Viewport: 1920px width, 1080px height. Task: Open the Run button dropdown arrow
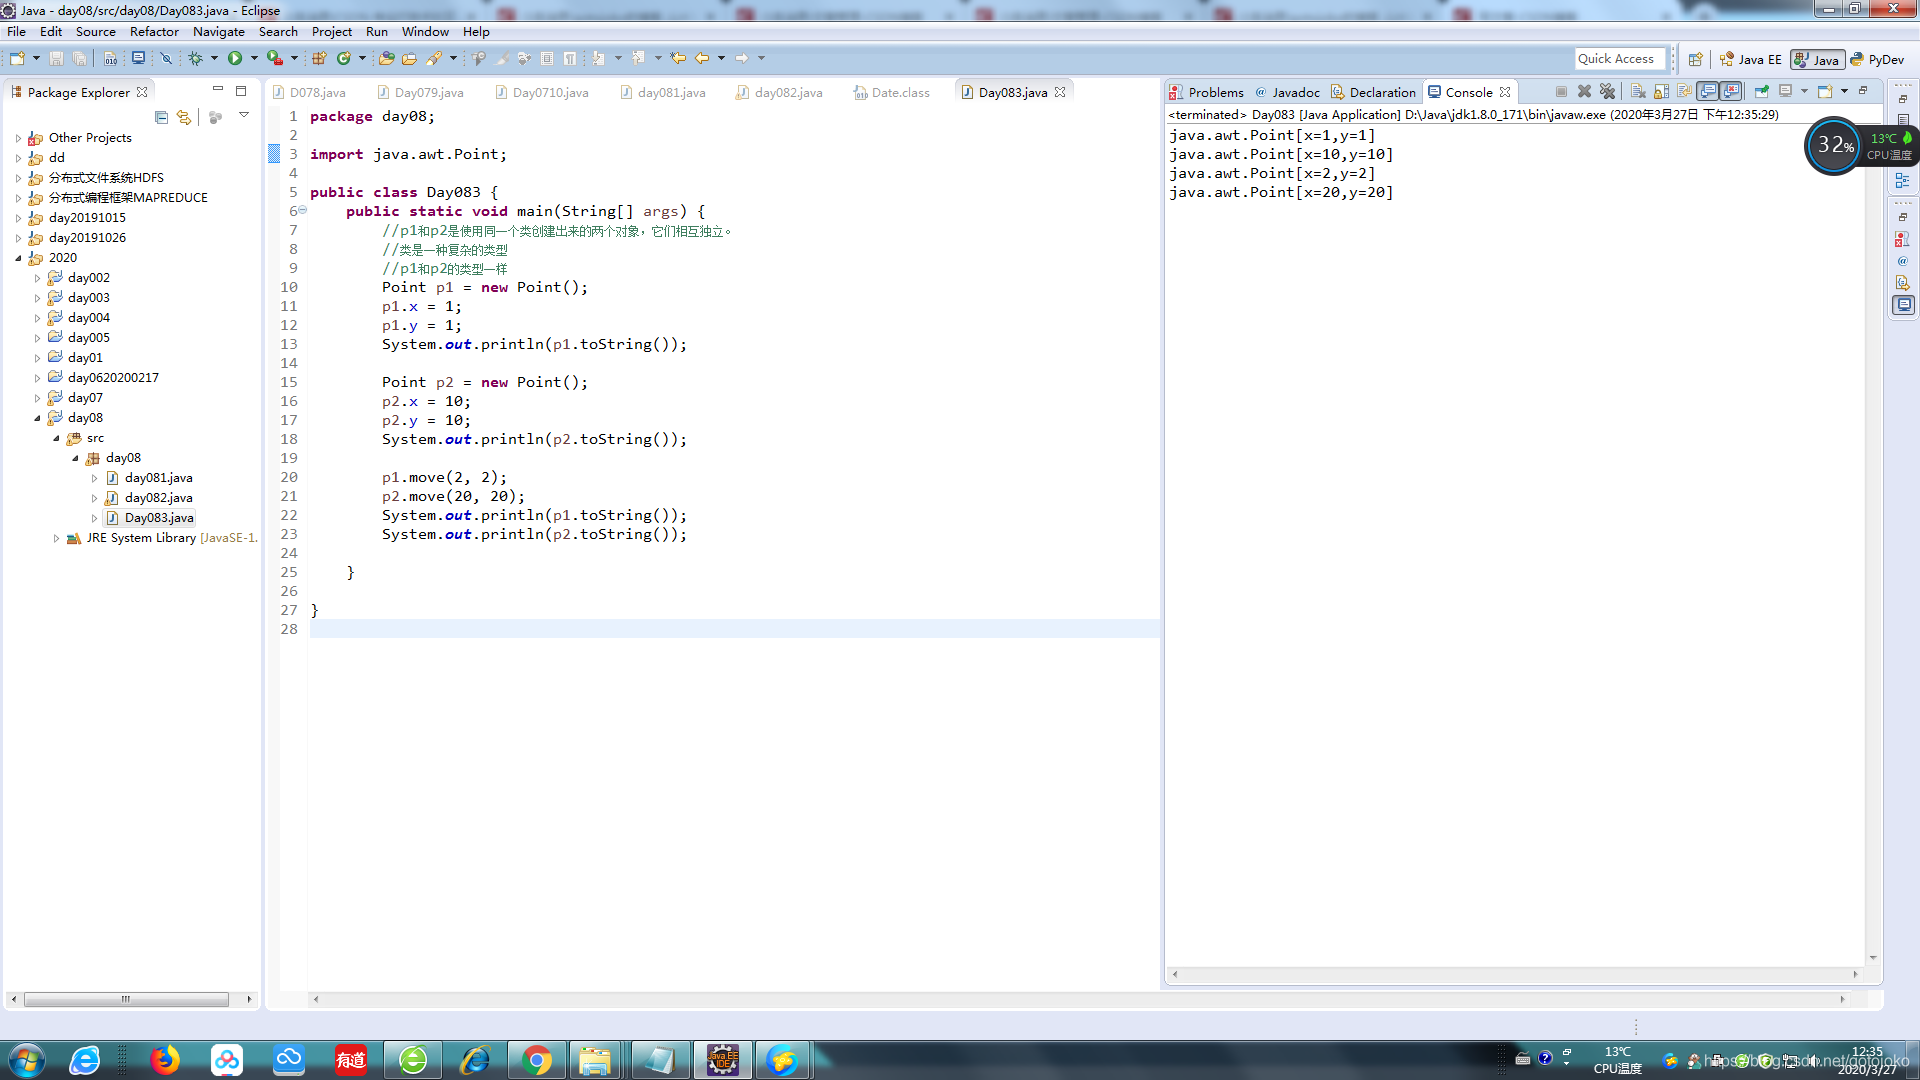pyautogui.click(x=254, y=58)
